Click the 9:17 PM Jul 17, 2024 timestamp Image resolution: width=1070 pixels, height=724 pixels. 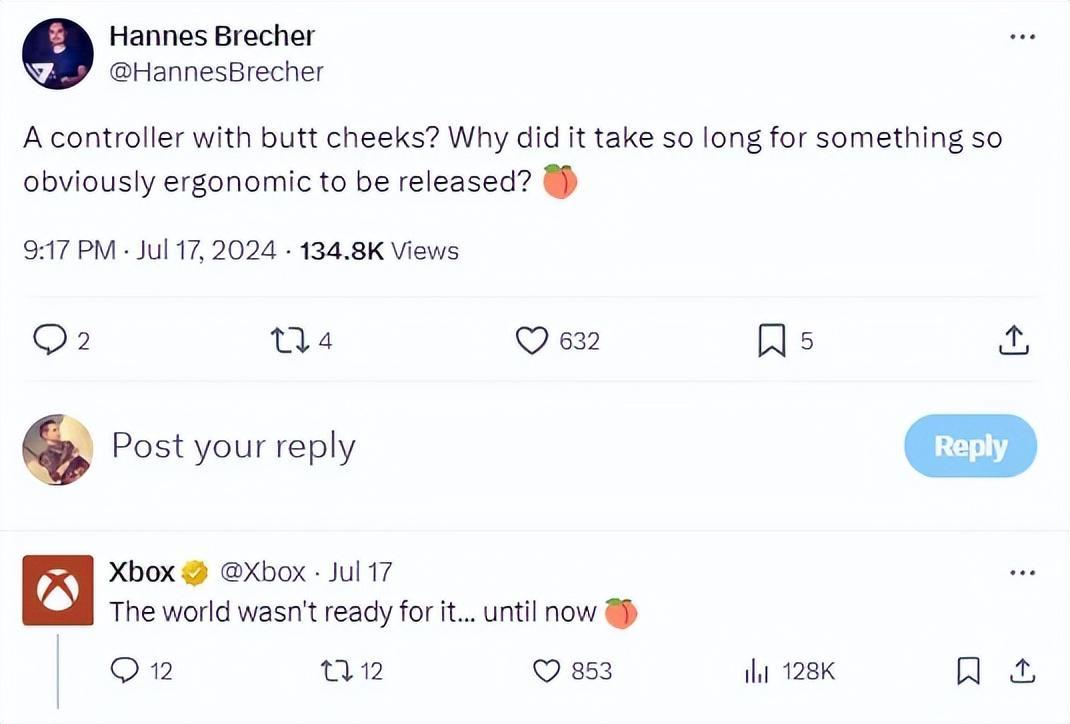149,250
